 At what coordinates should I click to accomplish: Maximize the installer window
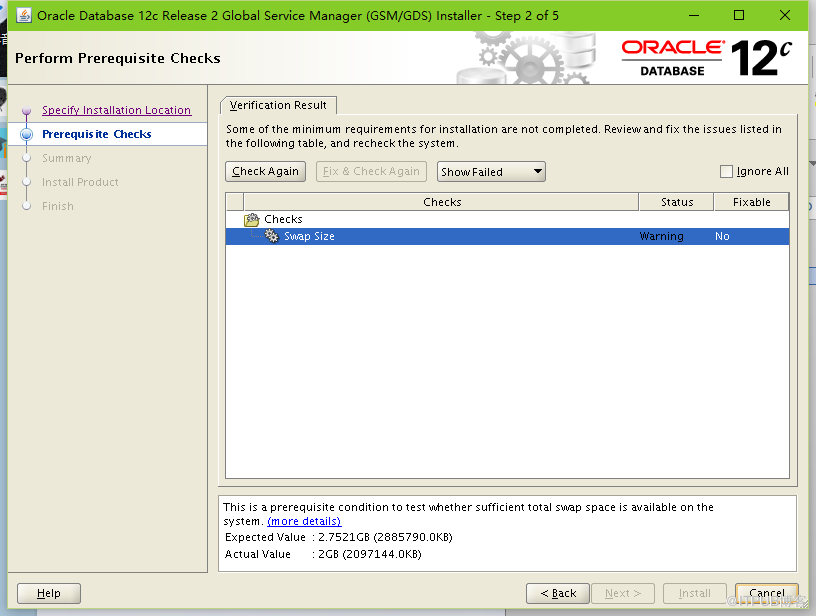pyautogui.click(x=738, y=16)
